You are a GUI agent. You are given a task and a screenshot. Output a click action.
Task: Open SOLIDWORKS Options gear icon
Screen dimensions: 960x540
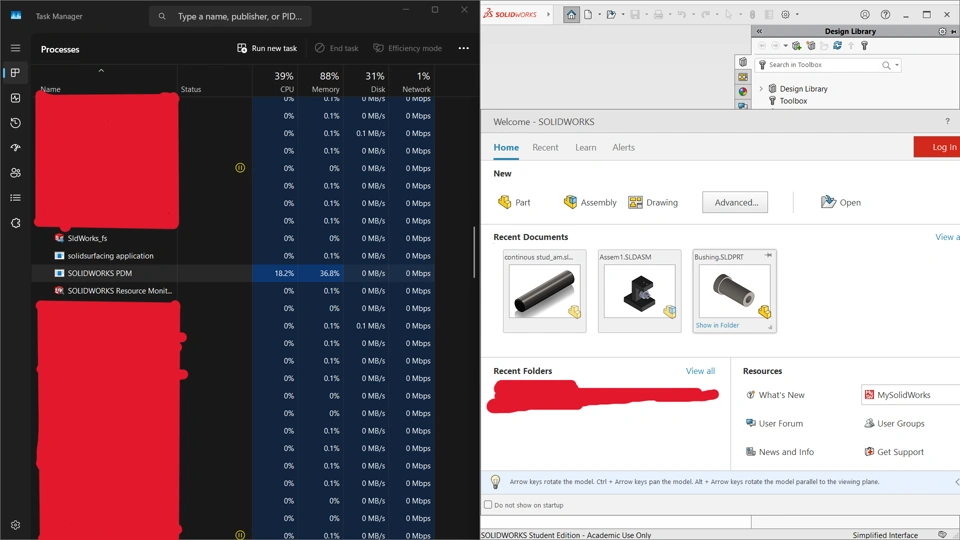click(786, 15)
